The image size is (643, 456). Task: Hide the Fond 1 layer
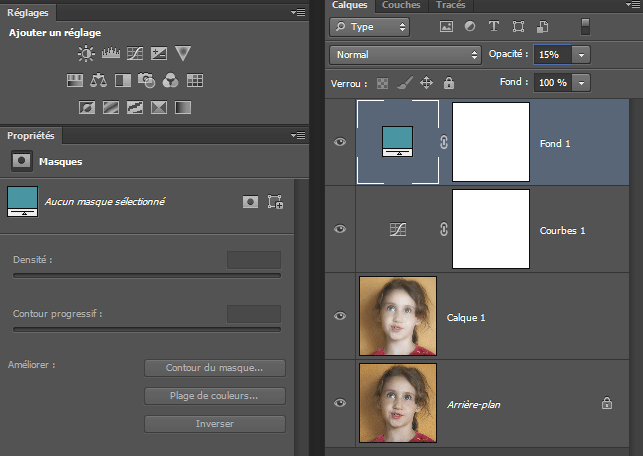pos(340,143)
